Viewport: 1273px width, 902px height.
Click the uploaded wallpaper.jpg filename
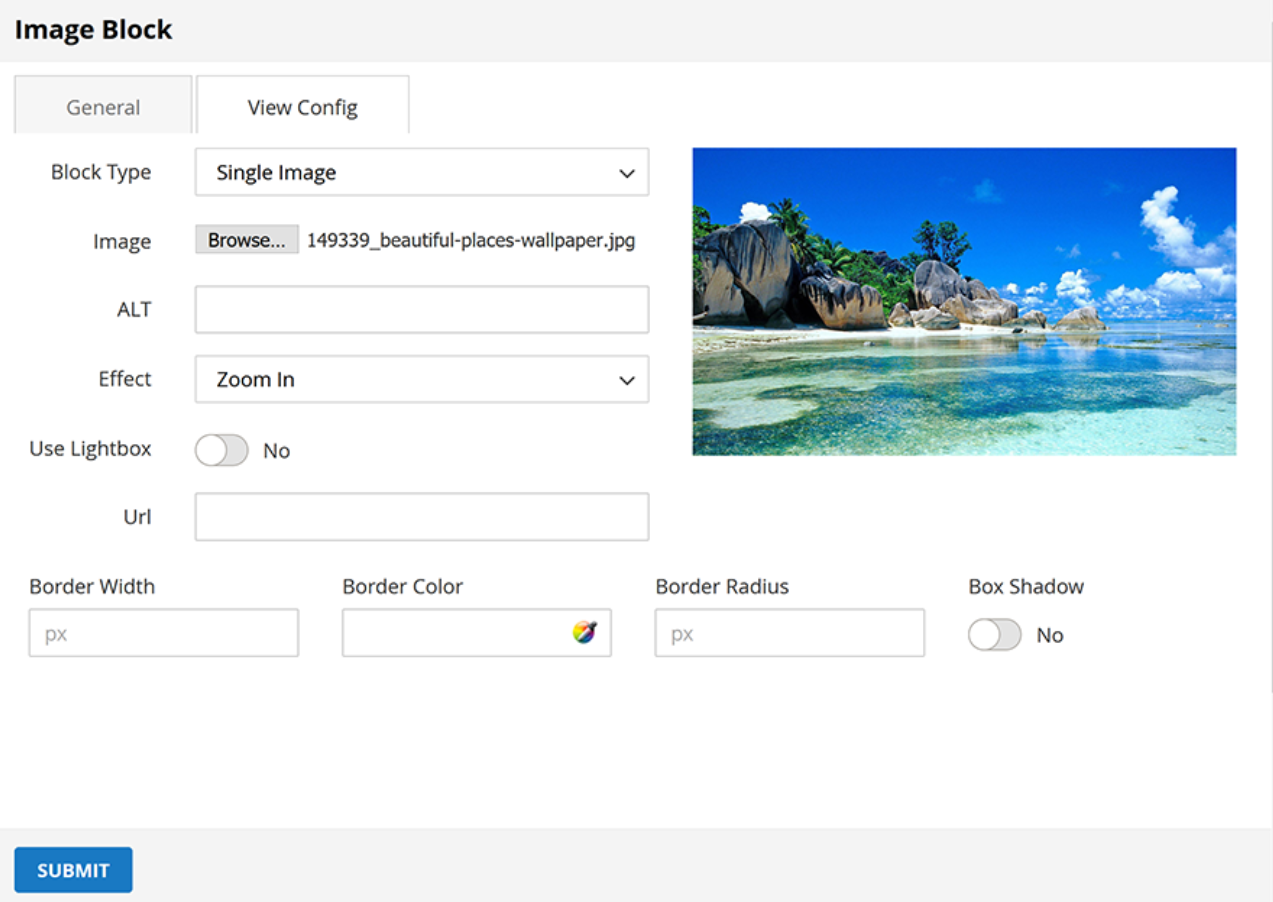(470, 240)
